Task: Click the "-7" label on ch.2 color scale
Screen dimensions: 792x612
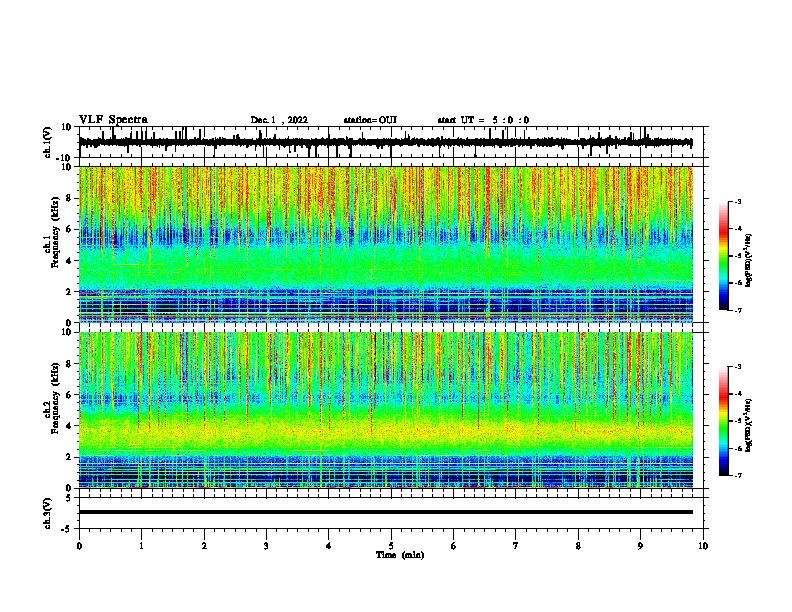Action: (737, 476)
